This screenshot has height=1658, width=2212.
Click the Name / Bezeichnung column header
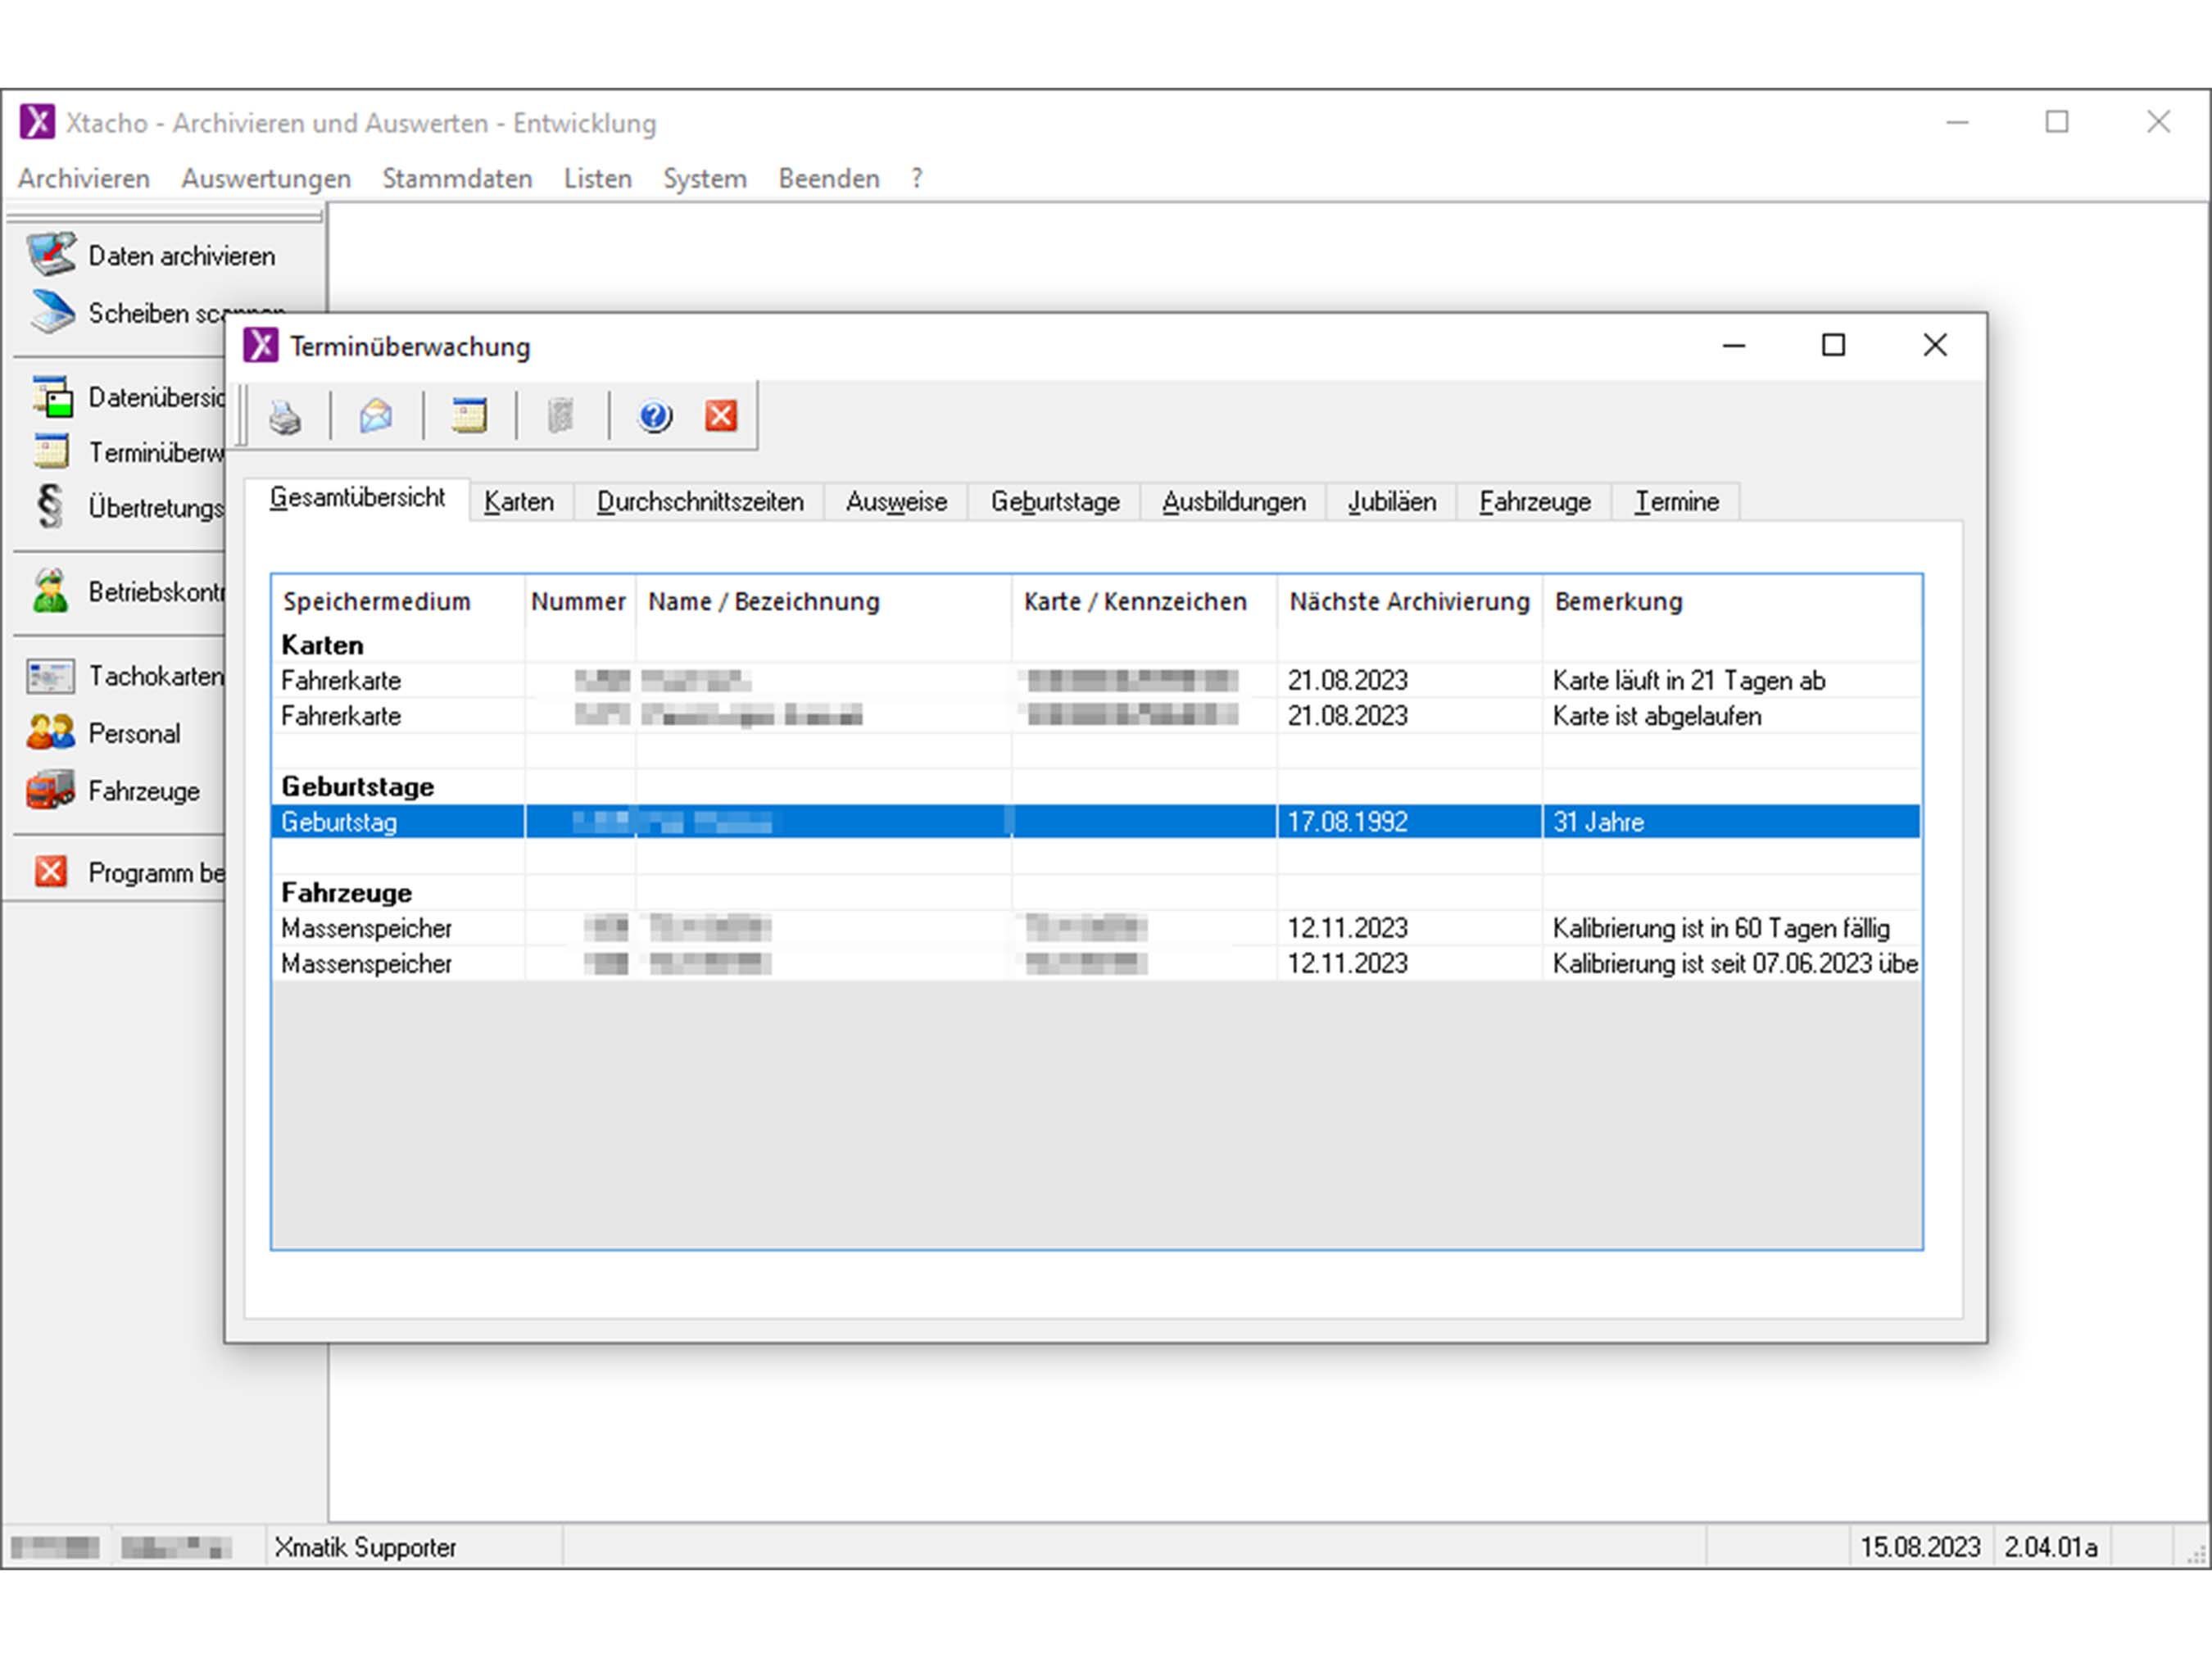point(823,602)
